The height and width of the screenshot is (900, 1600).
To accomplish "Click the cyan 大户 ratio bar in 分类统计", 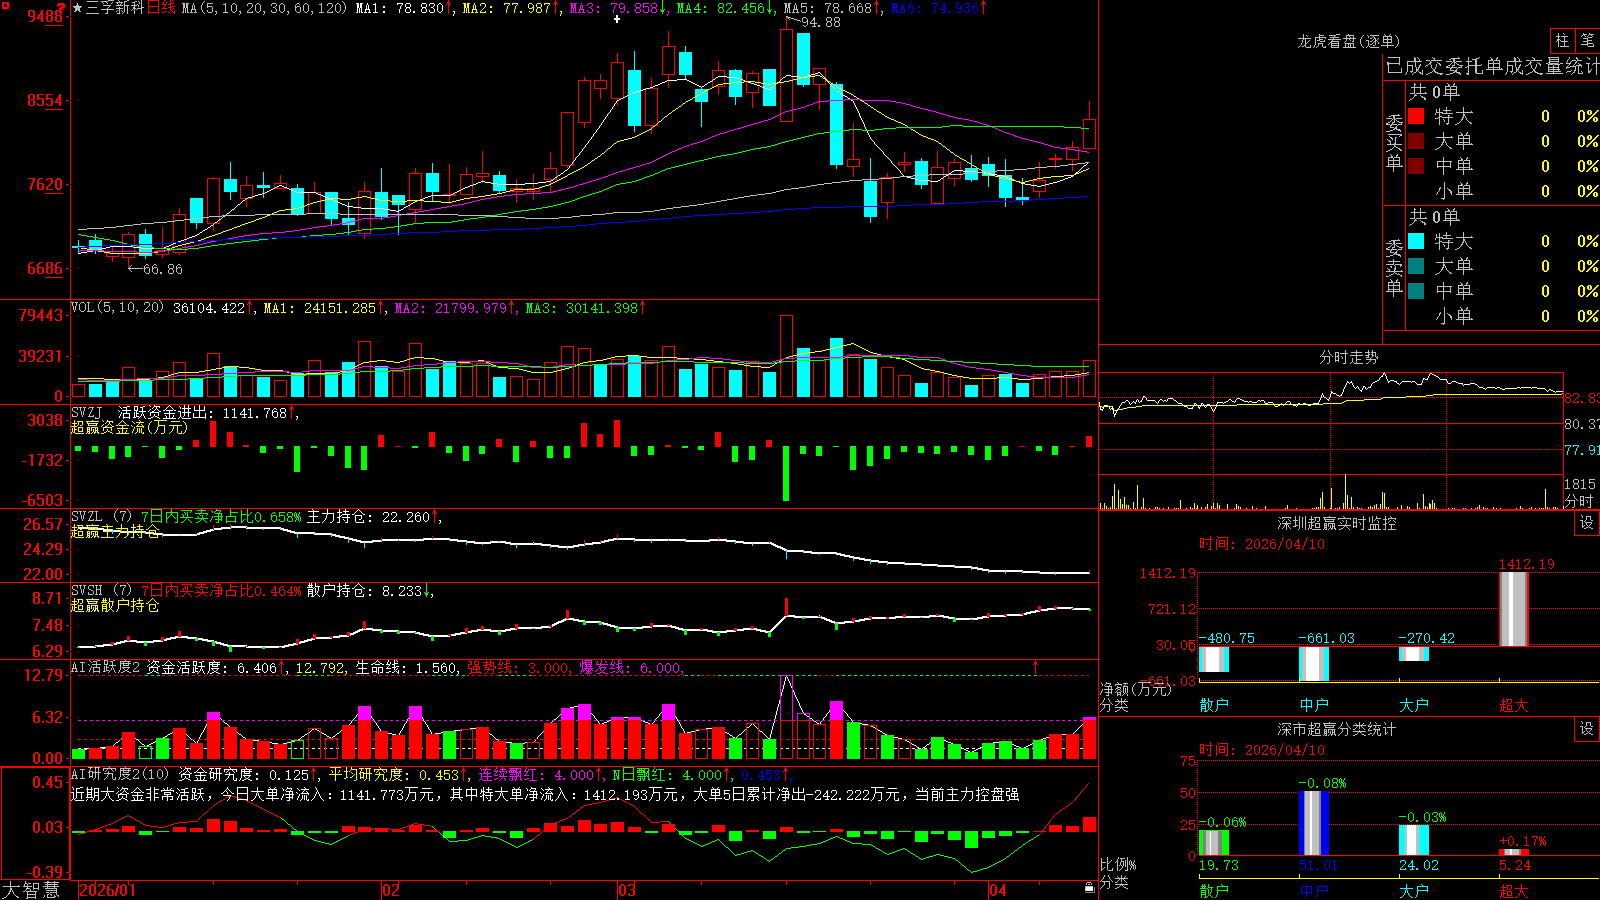I will 1414,840.
